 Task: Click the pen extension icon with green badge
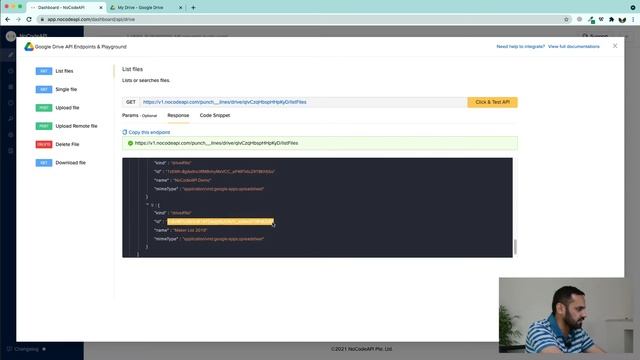[x=591, y=20]
